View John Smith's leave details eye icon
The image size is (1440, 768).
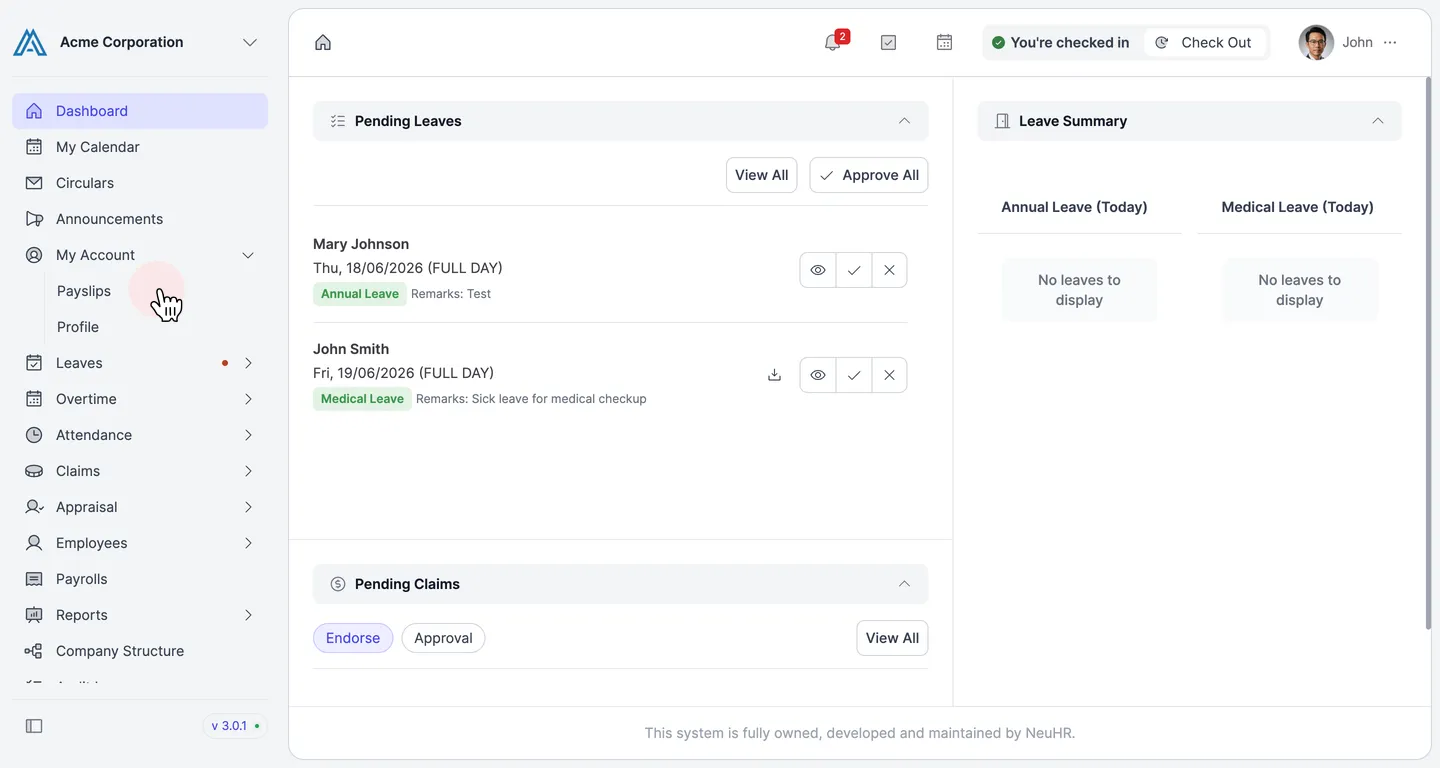point(818,375)
